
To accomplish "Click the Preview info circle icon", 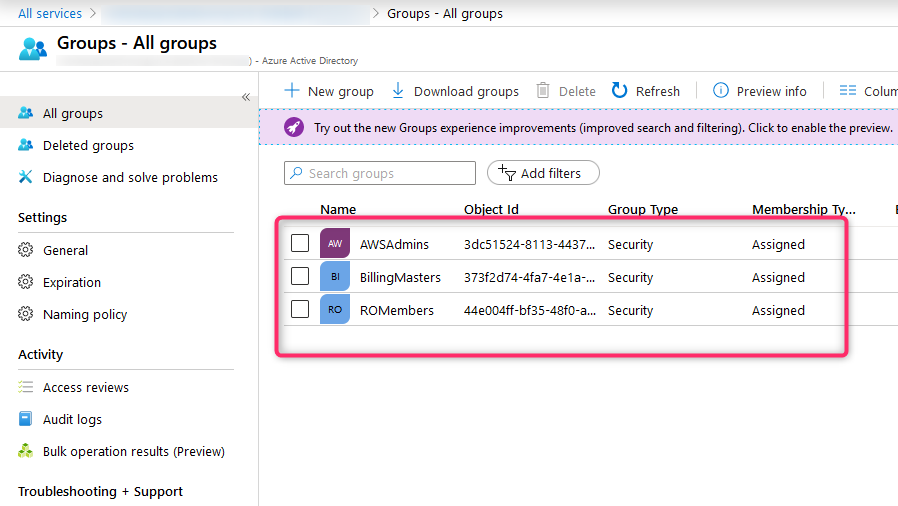I will tap(720, 90).
